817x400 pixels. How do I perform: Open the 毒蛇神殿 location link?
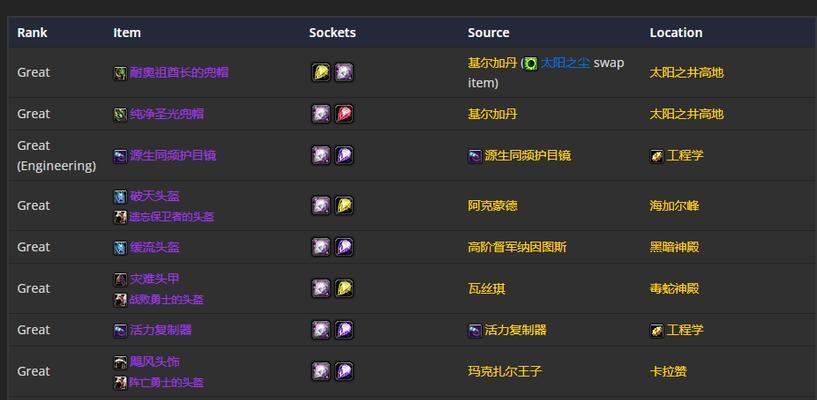(674, 288)
